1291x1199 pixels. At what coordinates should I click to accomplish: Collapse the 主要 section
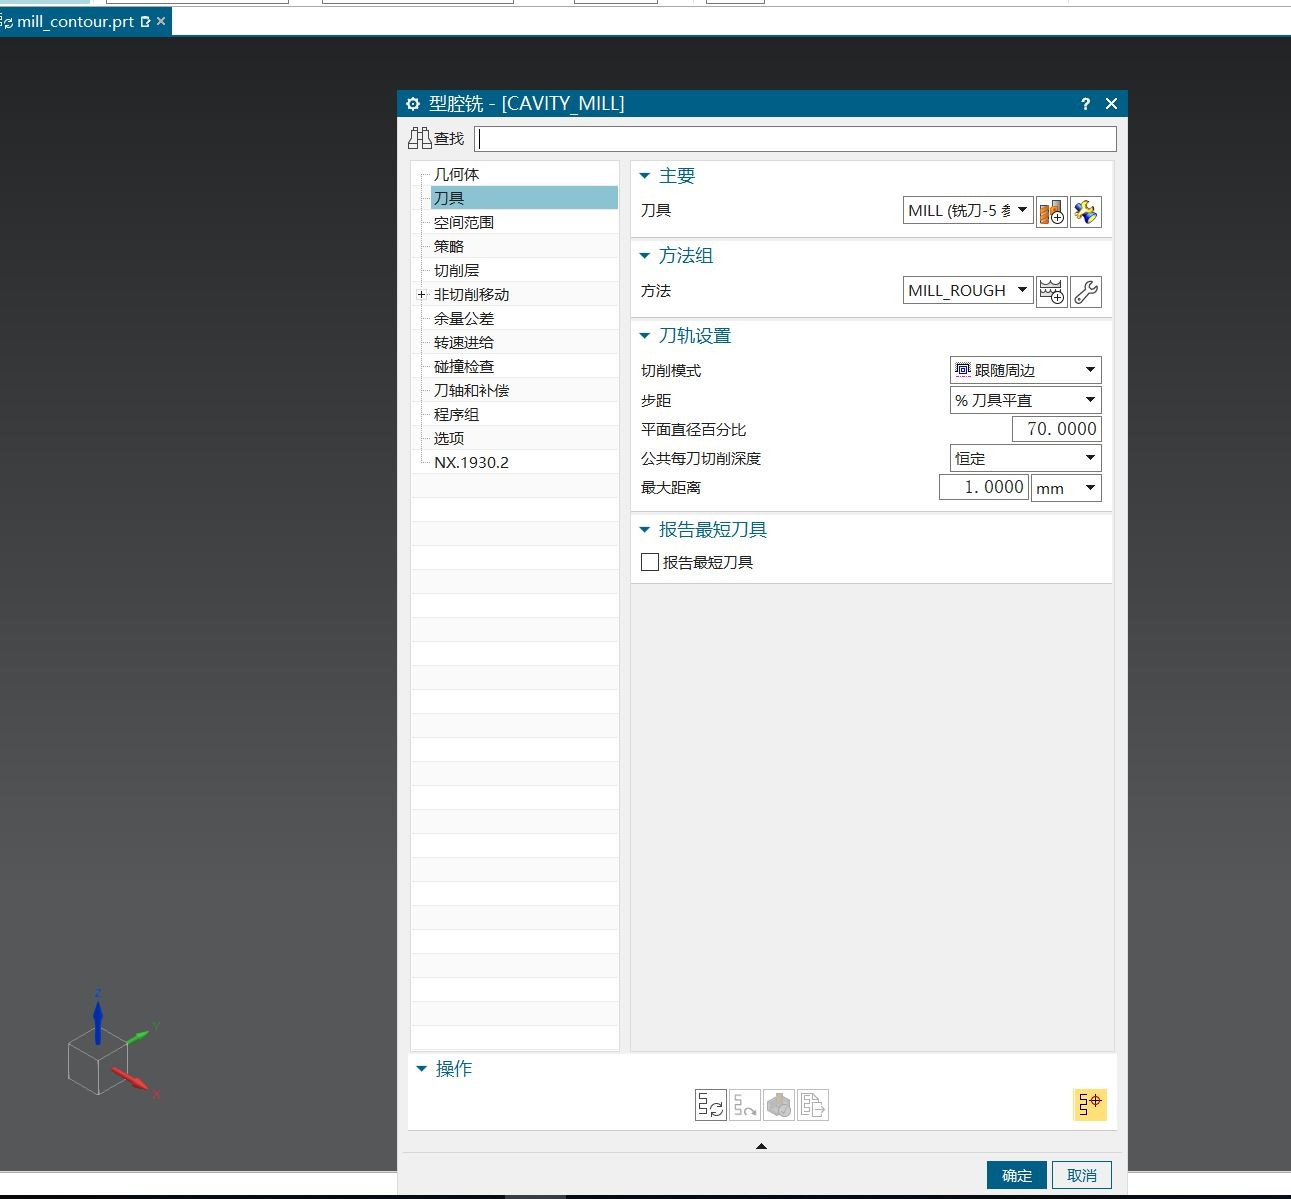click(x=645, y=176)
